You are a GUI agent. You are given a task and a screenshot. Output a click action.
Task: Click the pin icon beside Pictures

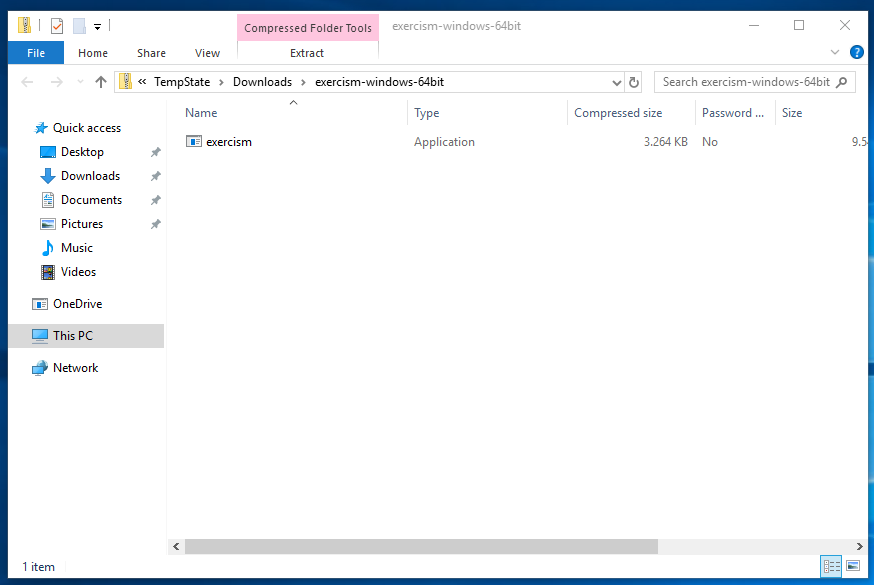tap(156, 224)
